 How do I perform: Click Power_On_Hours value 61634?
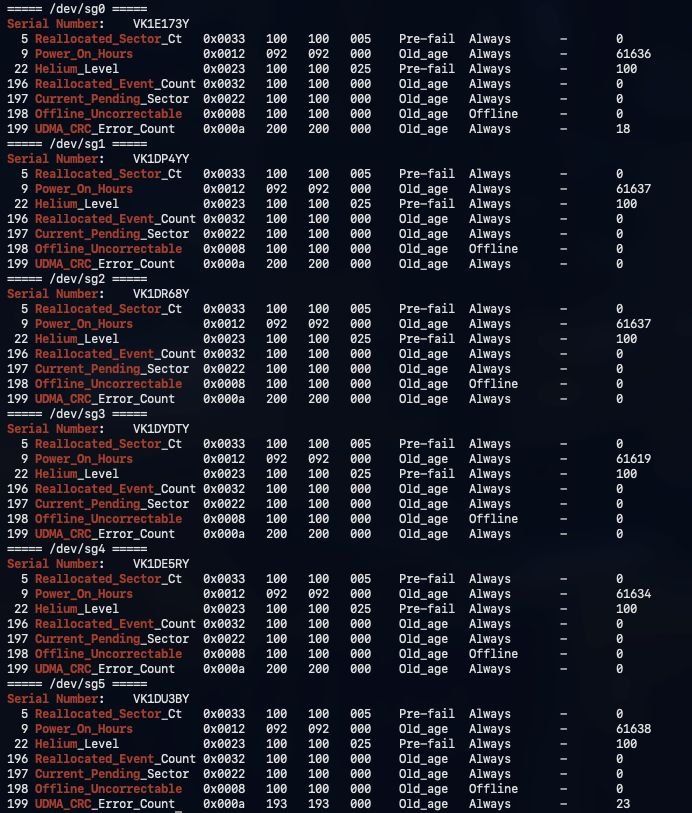click(633, 594)
